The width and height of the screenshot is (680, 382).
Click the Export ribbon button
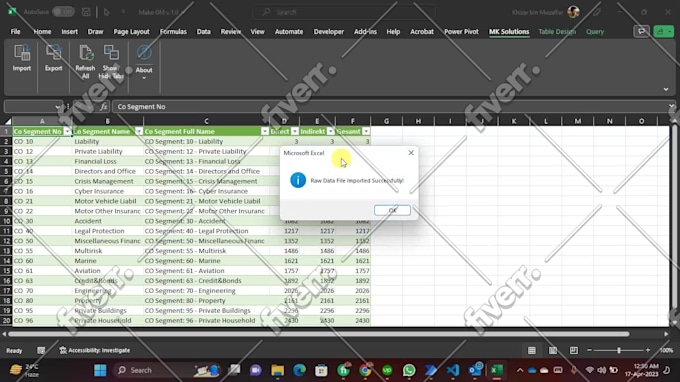(53, 58)
